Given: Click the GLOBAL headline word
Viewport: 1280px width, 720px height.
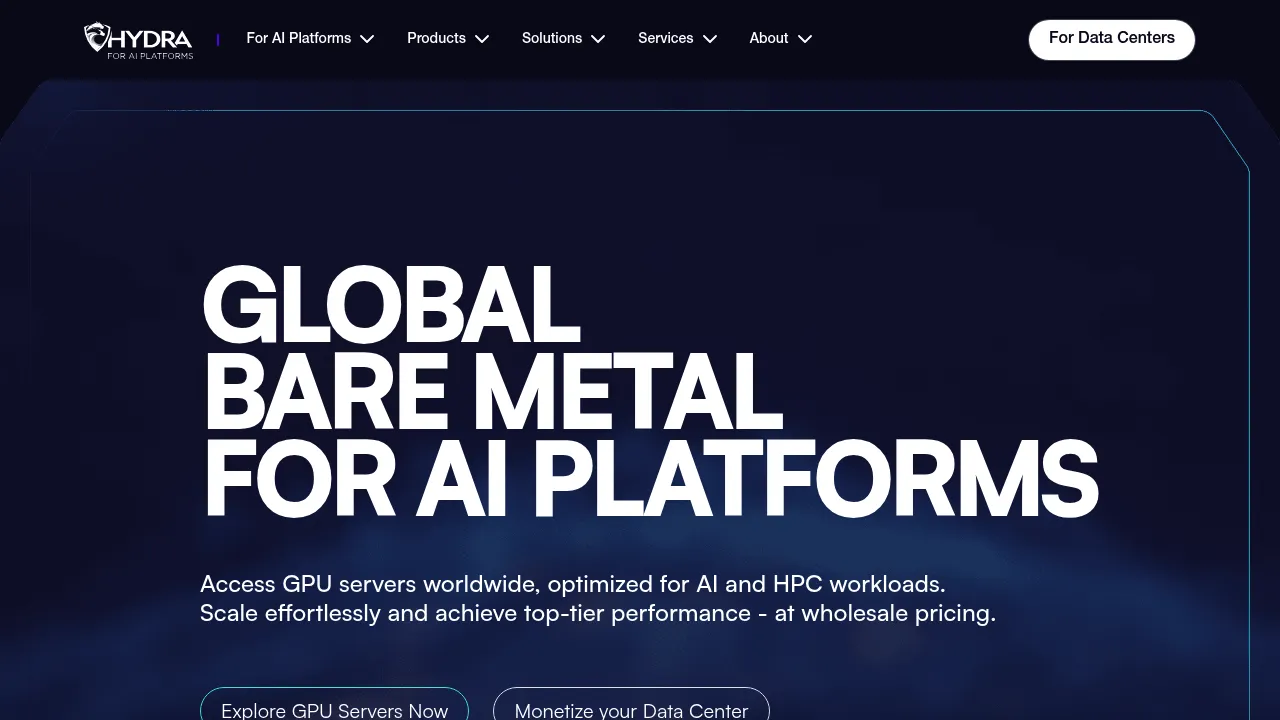Looking at the screenshot, I should 391,306.
